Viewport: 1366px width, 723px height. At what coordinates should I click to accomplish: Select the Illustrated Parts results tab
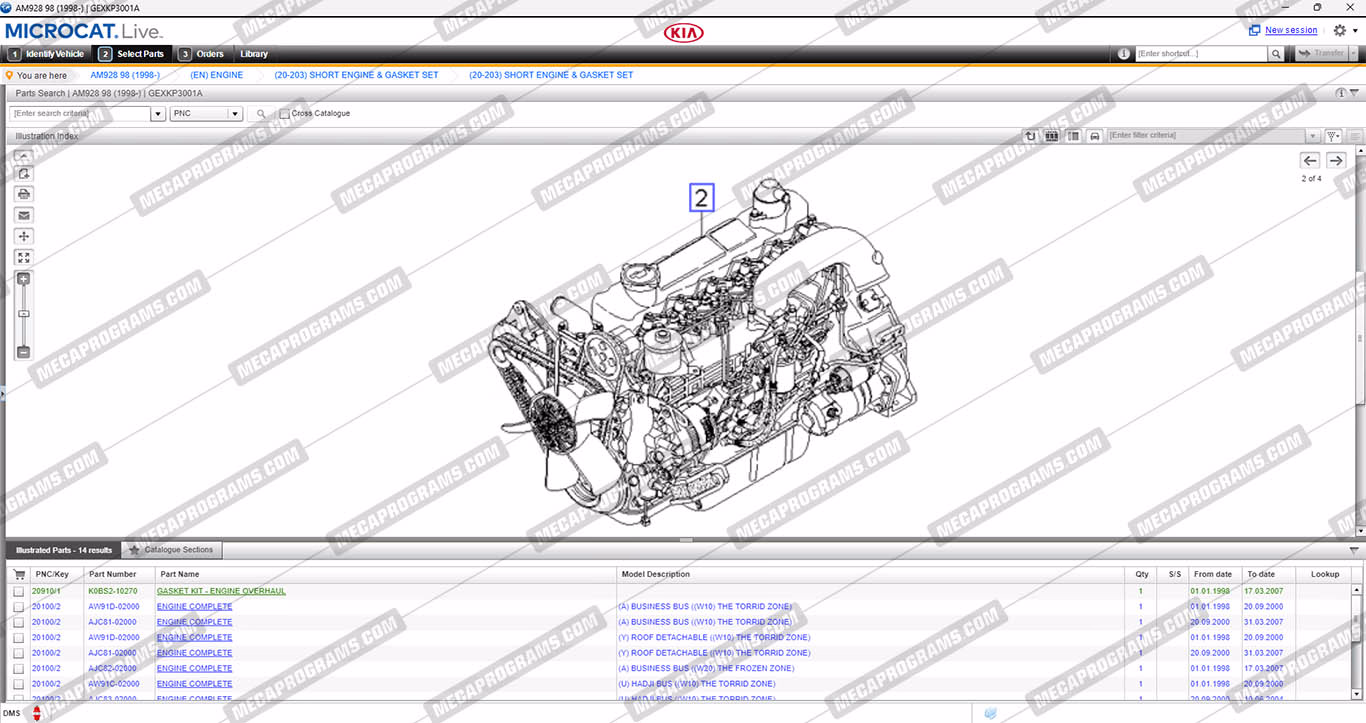[x=63, y=550]
